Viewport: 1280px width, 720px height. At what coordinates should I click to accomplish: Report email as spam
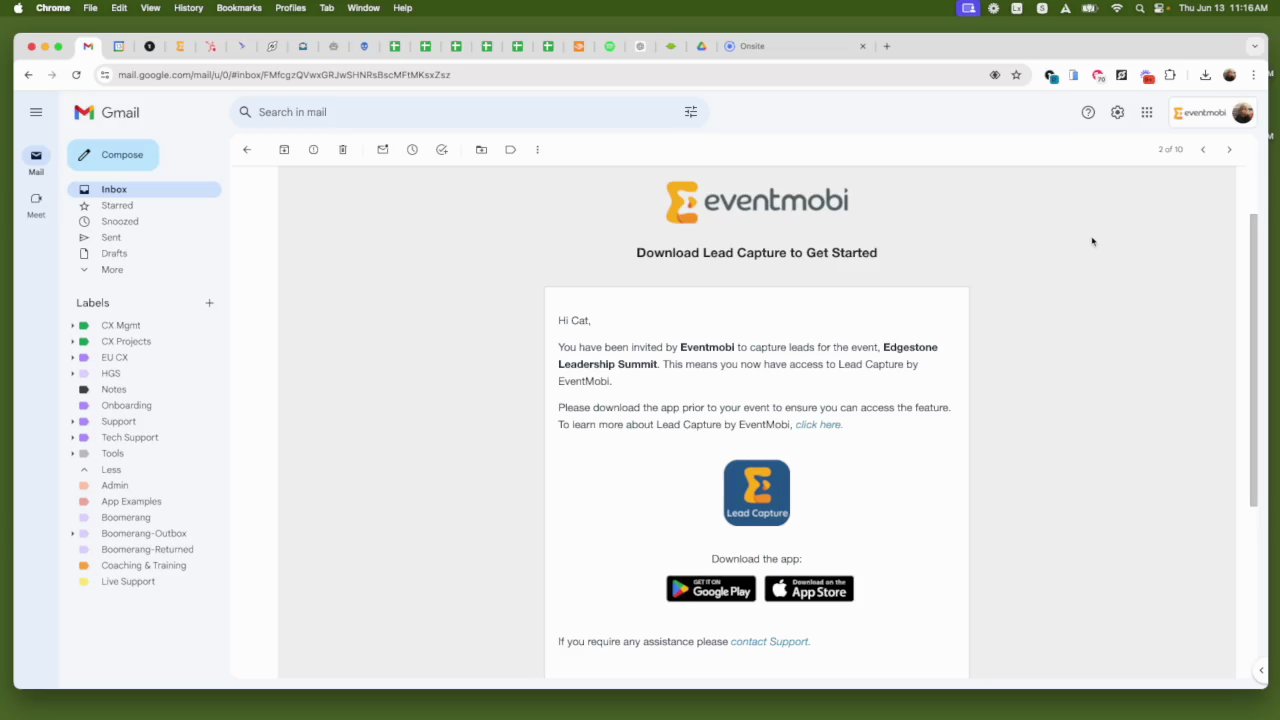coord(313,150)
